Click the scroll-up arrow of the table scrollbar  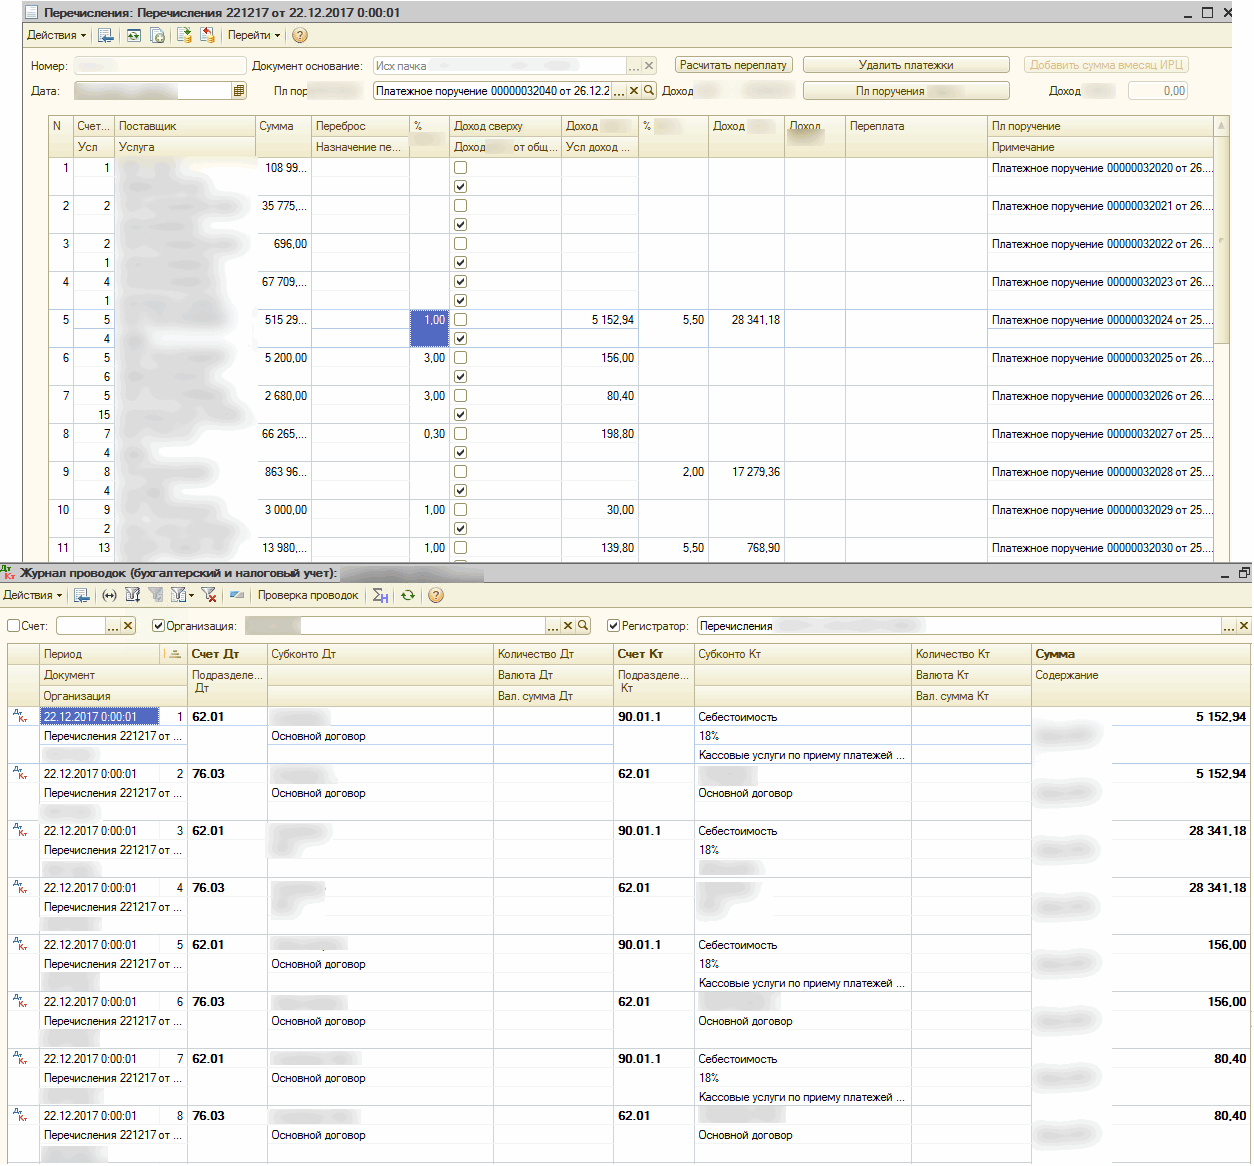[1221, 126]
